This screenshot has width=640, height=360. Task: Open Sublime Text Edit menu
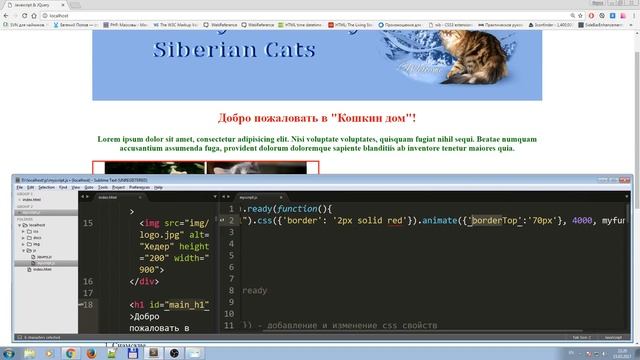click(31, 187)
